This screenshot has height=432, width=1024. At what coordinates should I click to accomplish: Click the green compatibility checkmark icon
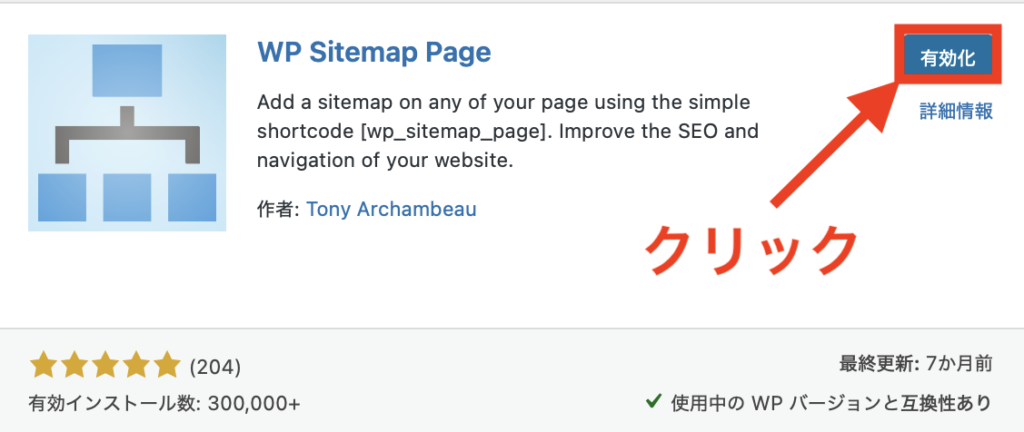653,402
